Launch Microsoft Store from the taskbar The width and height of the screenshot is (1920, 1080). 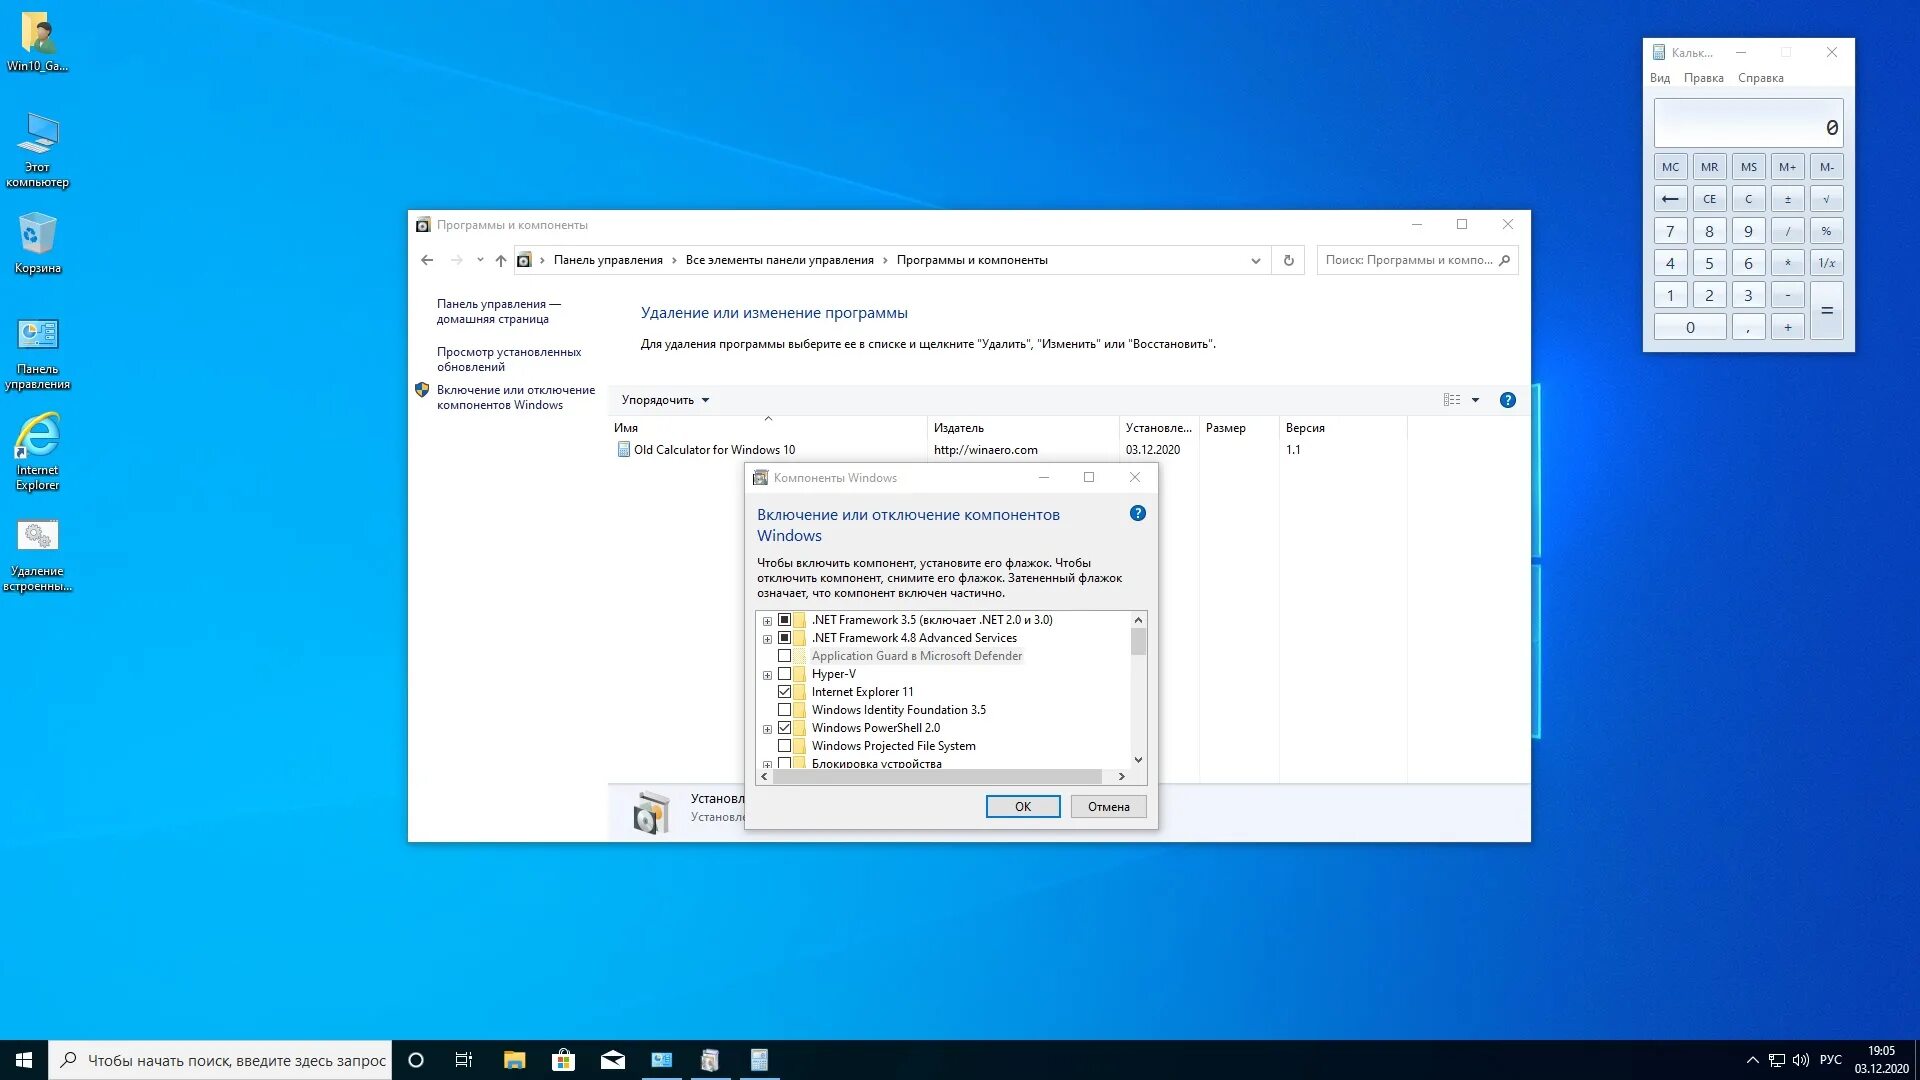[x=564, y=1059]
